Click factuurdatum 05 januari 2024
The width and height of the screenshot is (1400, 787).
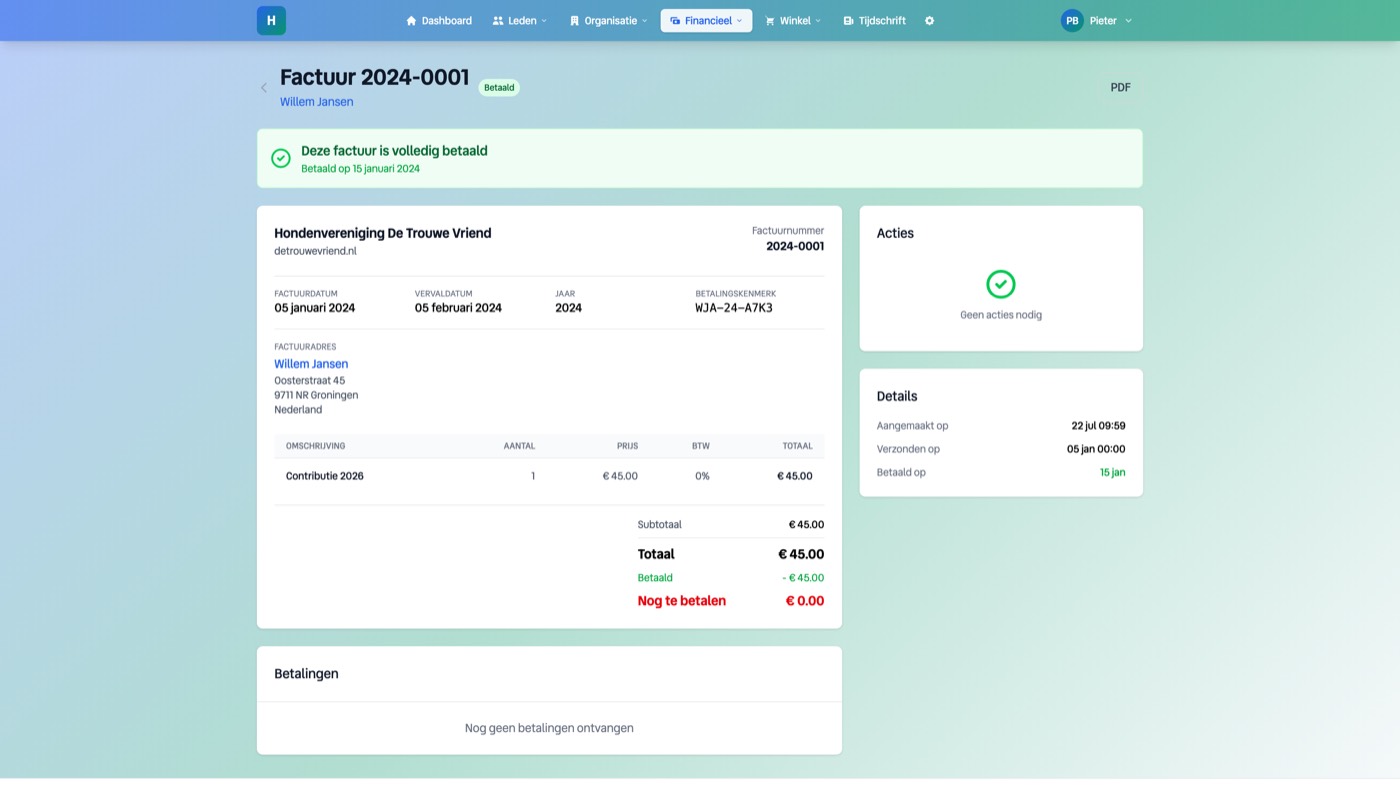point(315,308)
